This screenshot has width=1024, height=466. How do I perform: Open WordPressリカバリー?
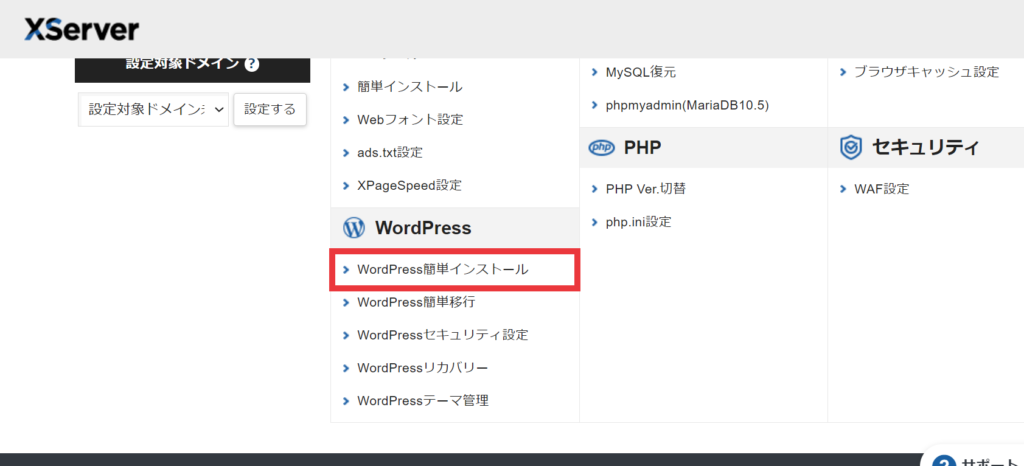coord(423,367)
